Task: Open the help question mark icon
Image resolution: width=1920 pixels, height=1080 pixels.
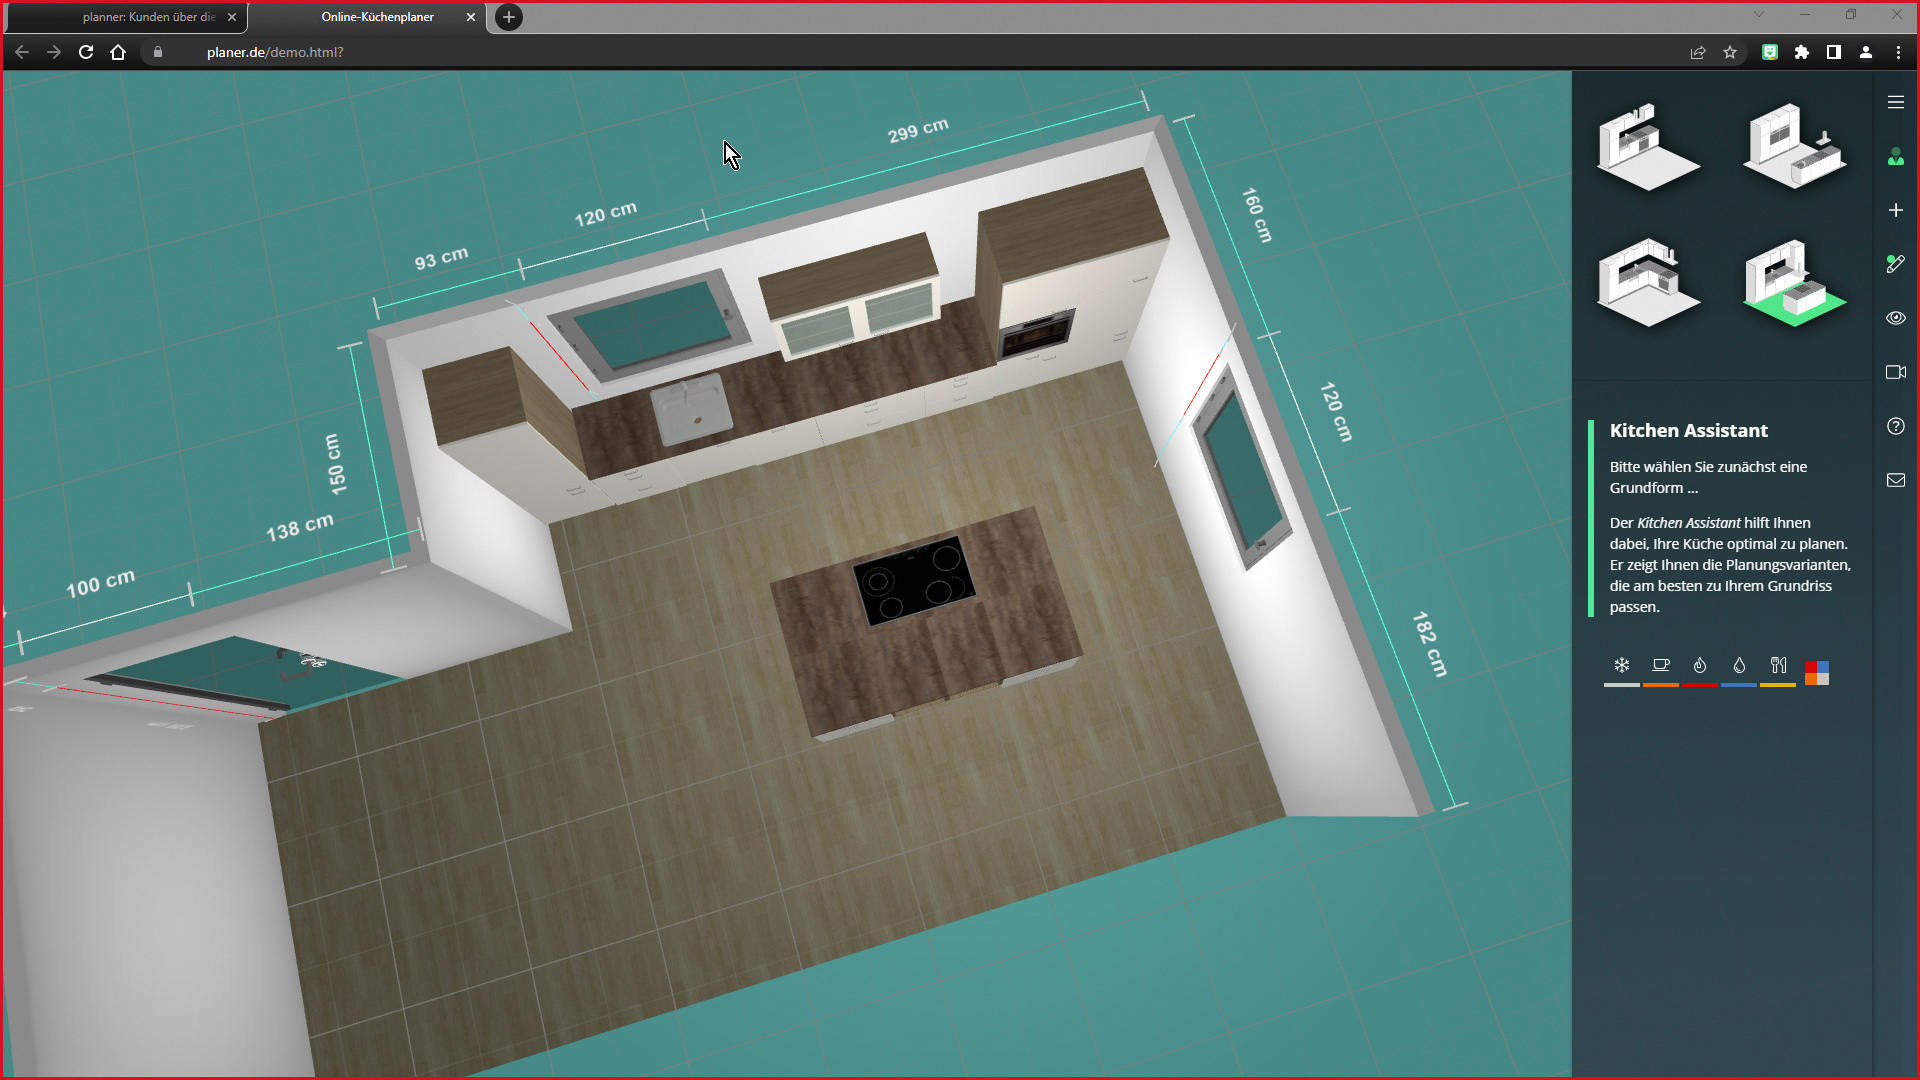Action: 1895,426
